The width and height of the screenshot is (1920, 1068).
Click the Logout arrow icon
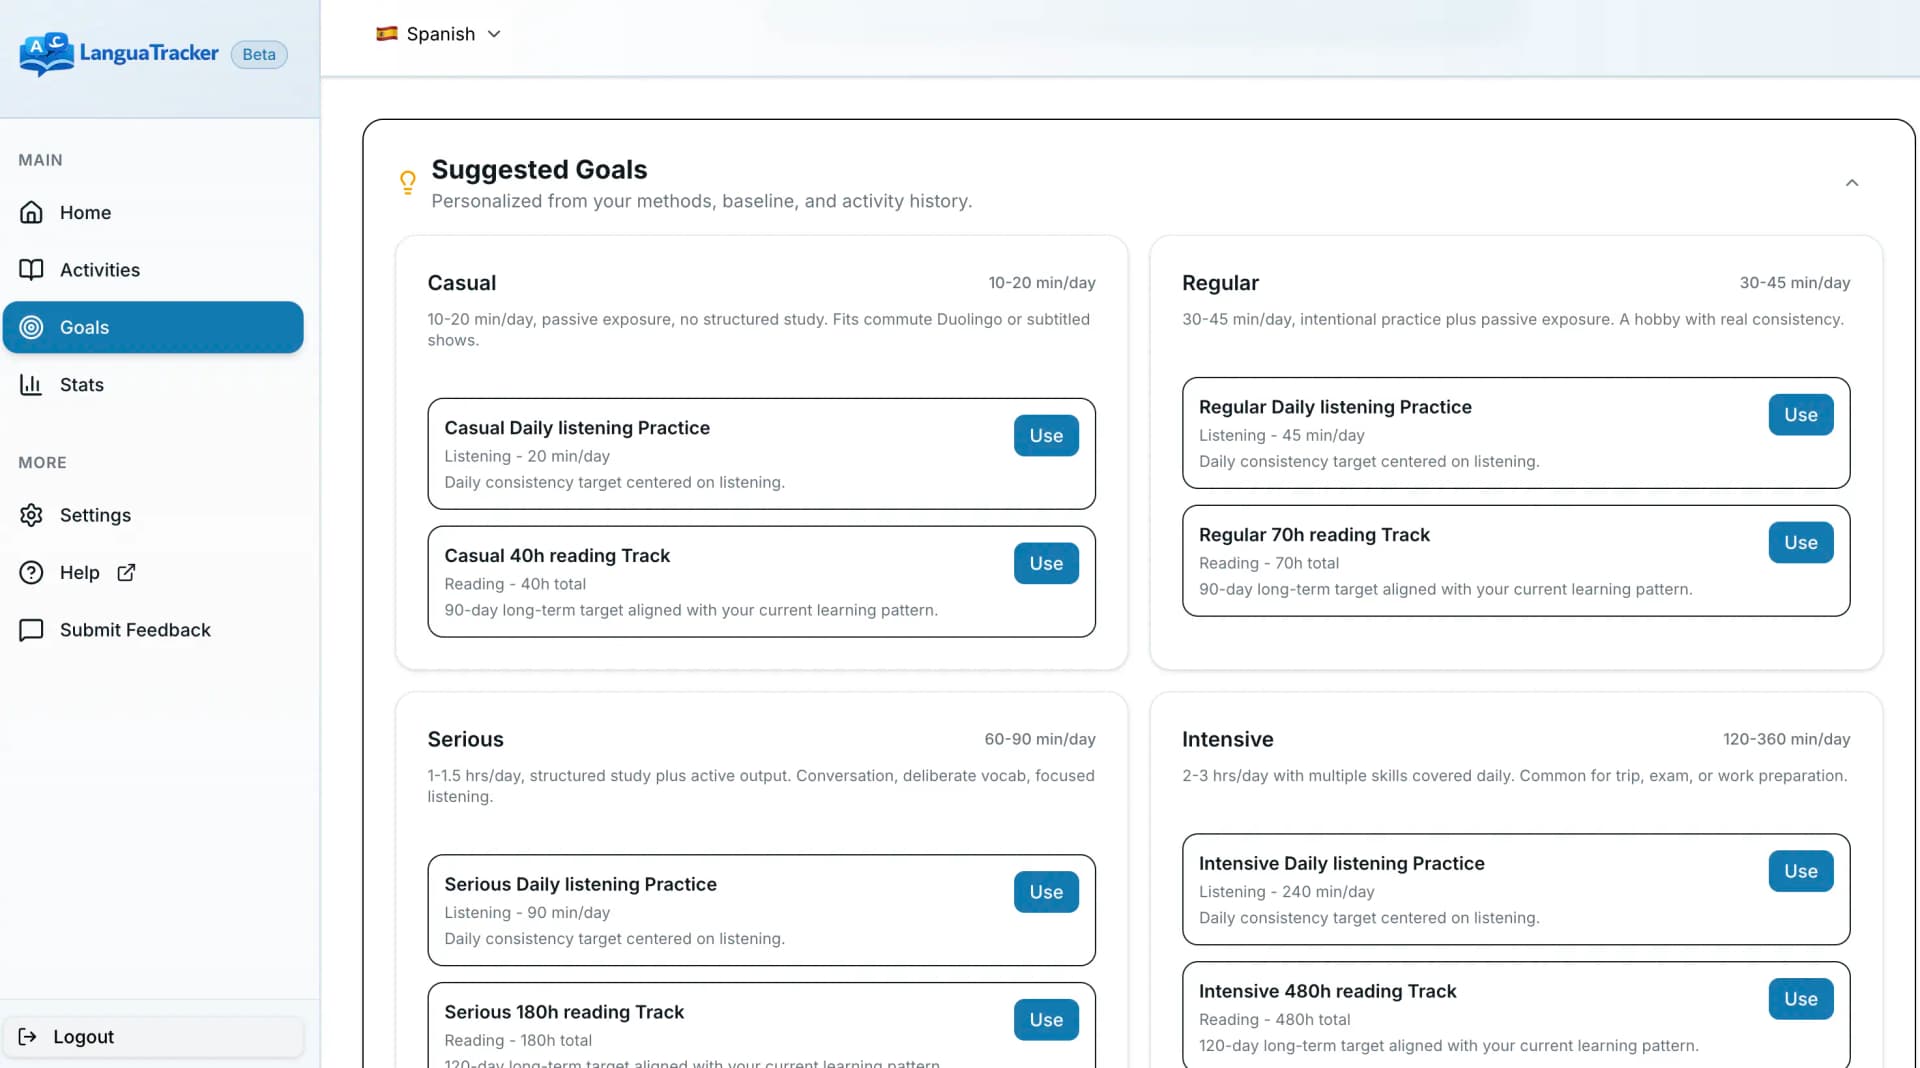30,1037
